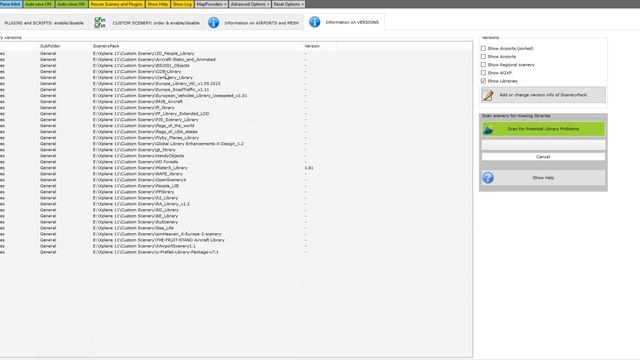Enable Show Regional scenery checkbox
This screenshot has height=360, width=640.
tap(483, 65)
